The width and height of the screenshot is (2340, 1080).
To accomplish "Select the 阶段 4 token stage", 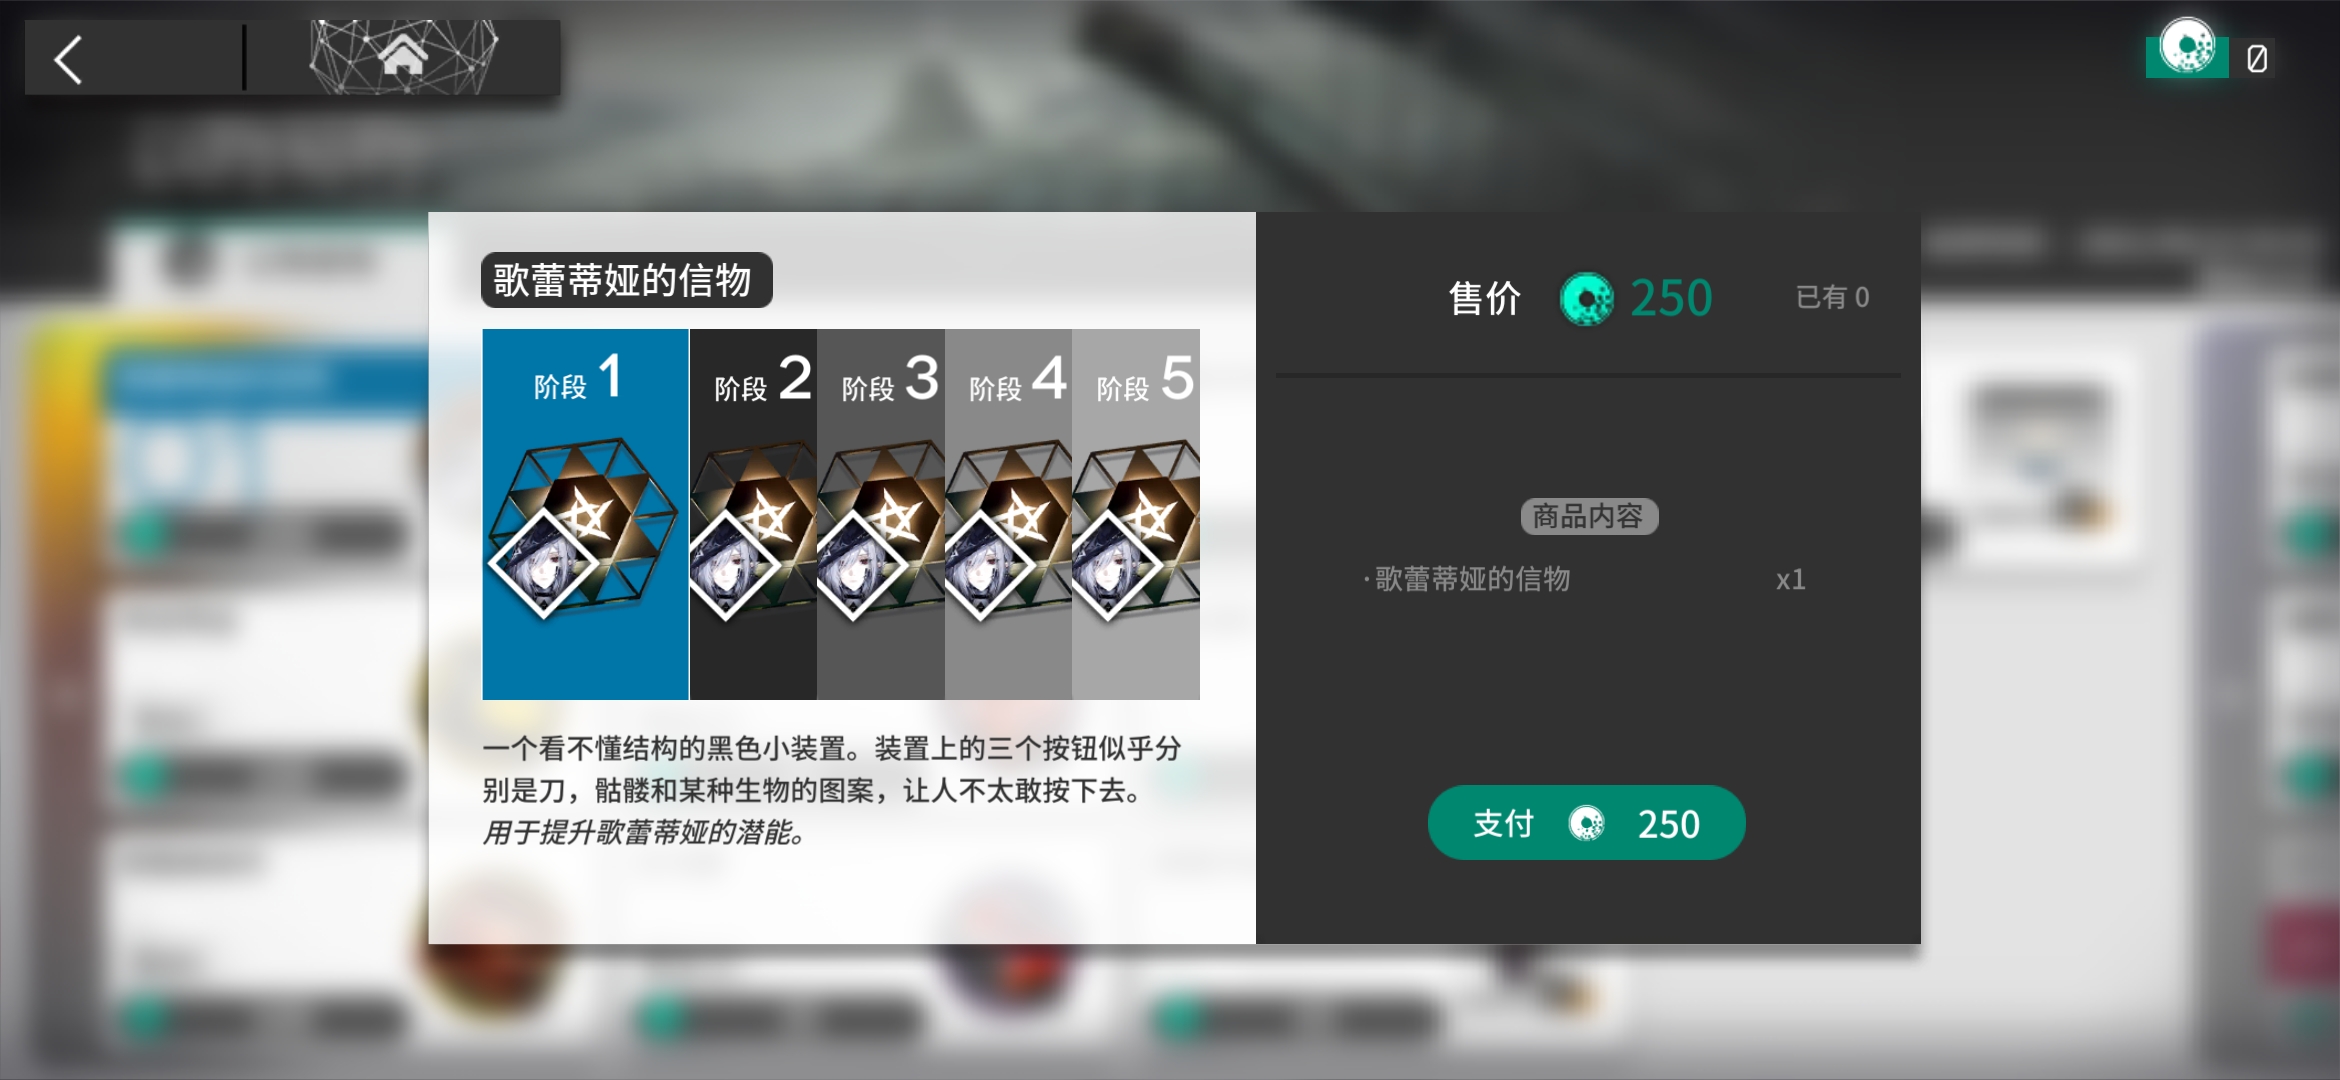I will coord(1008,514).
